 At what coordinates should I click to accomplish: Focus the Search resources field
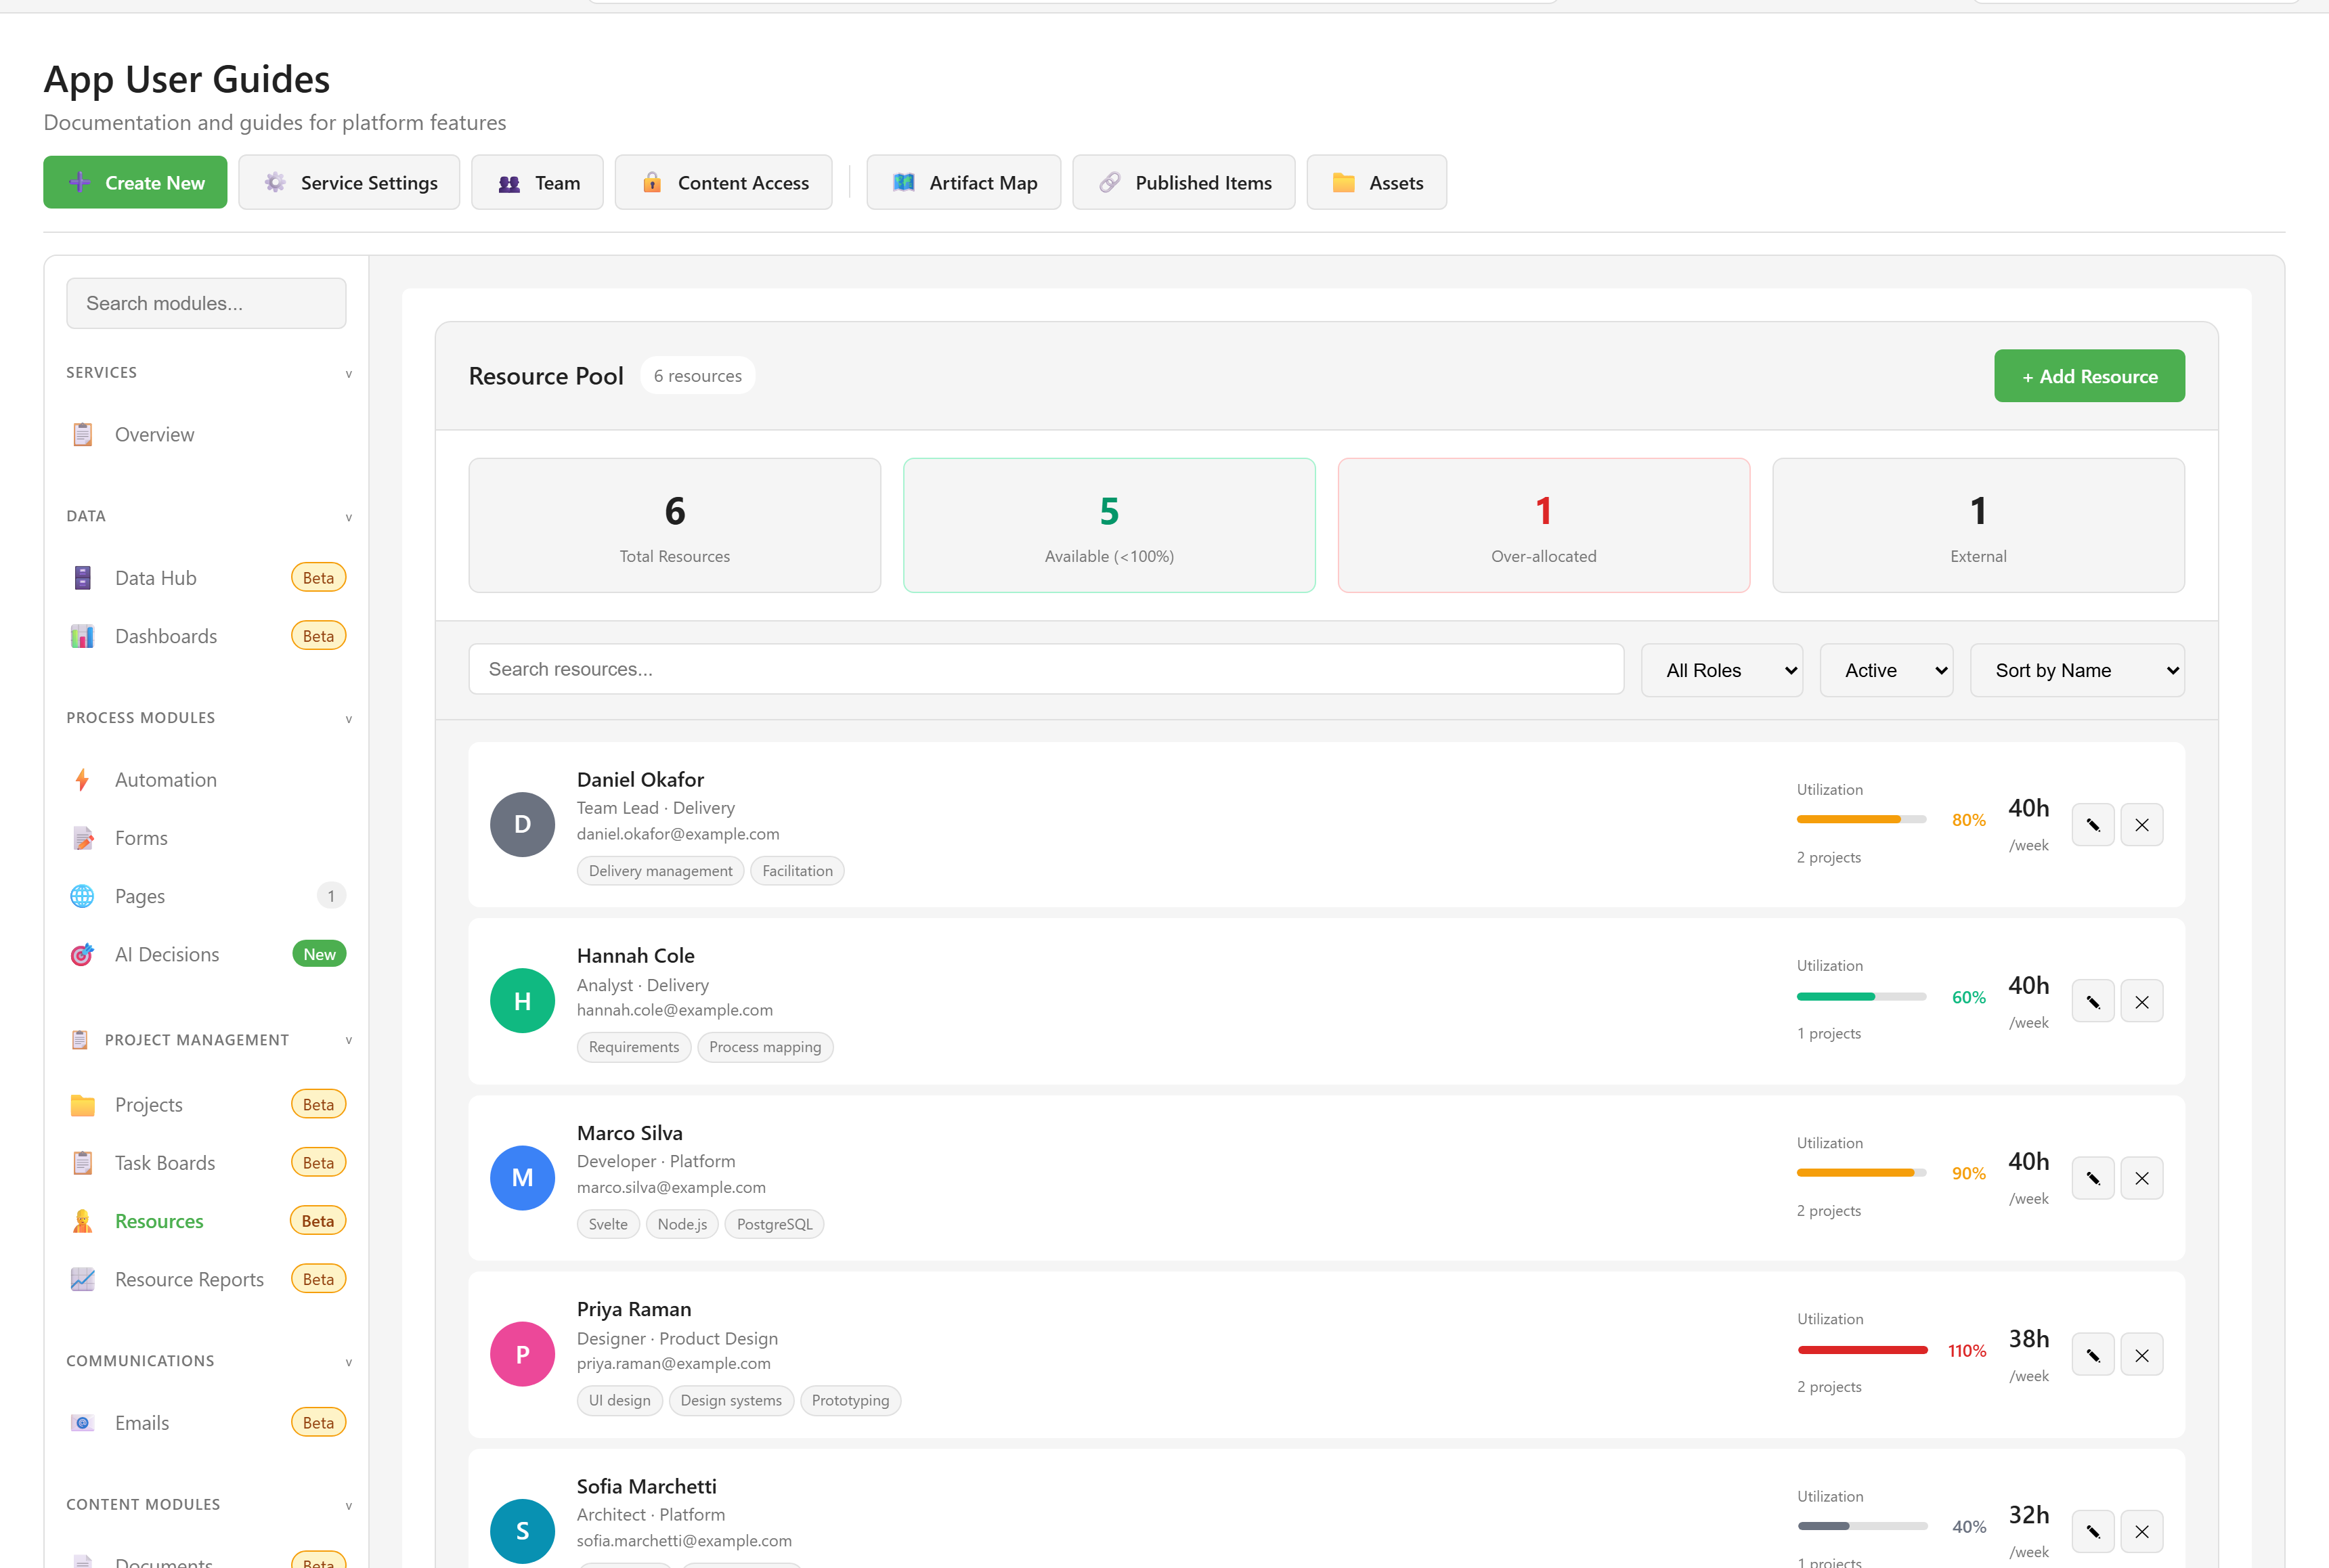coord(1046,669)
